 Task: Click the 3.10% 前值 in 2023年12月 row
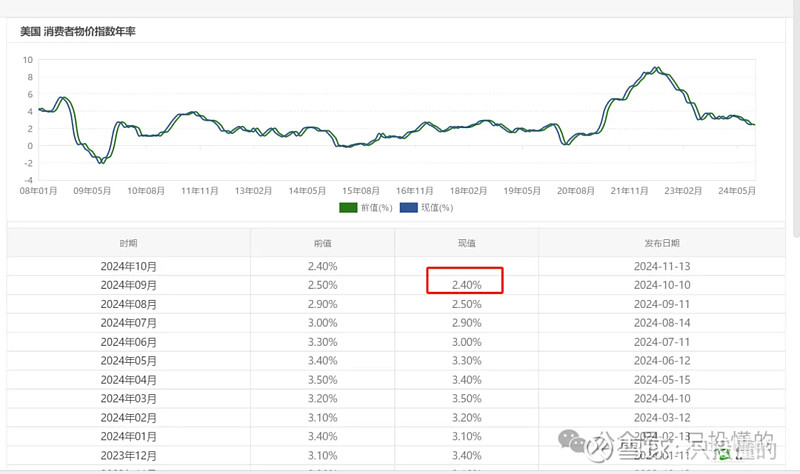tap(322, 455)
